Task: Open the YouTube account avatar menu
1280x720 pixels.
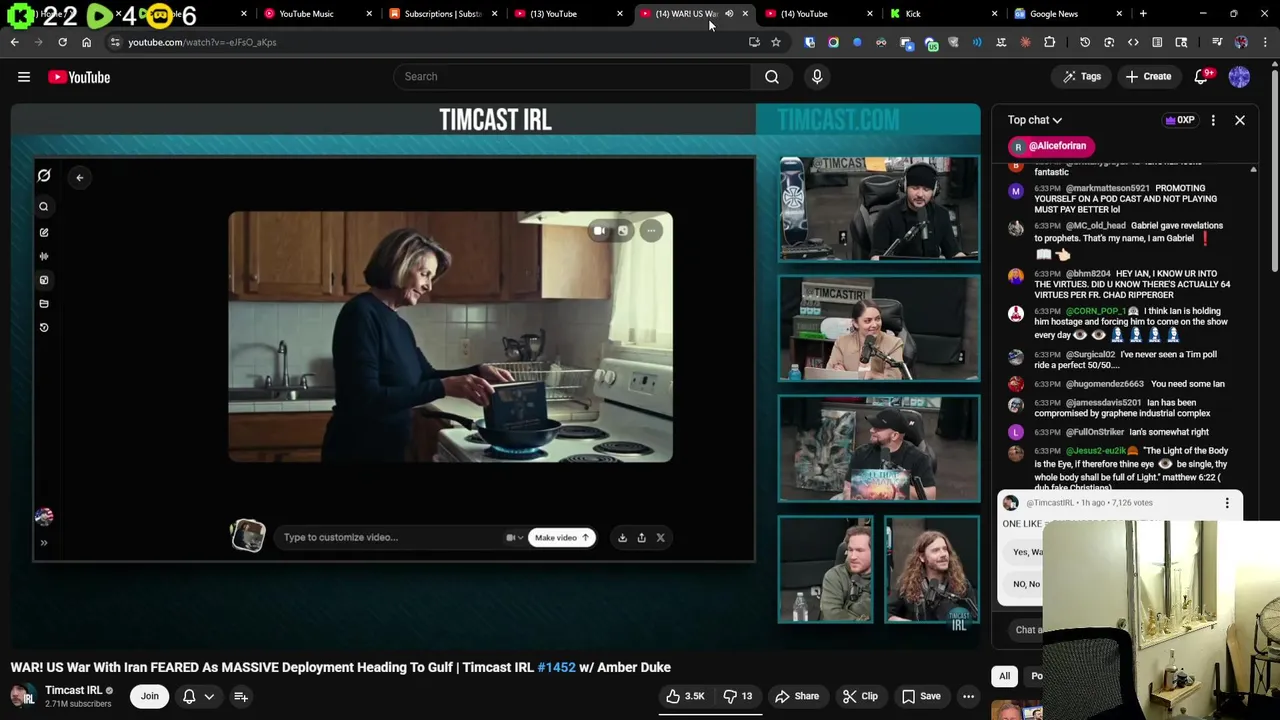Action: pos(1239,77)
